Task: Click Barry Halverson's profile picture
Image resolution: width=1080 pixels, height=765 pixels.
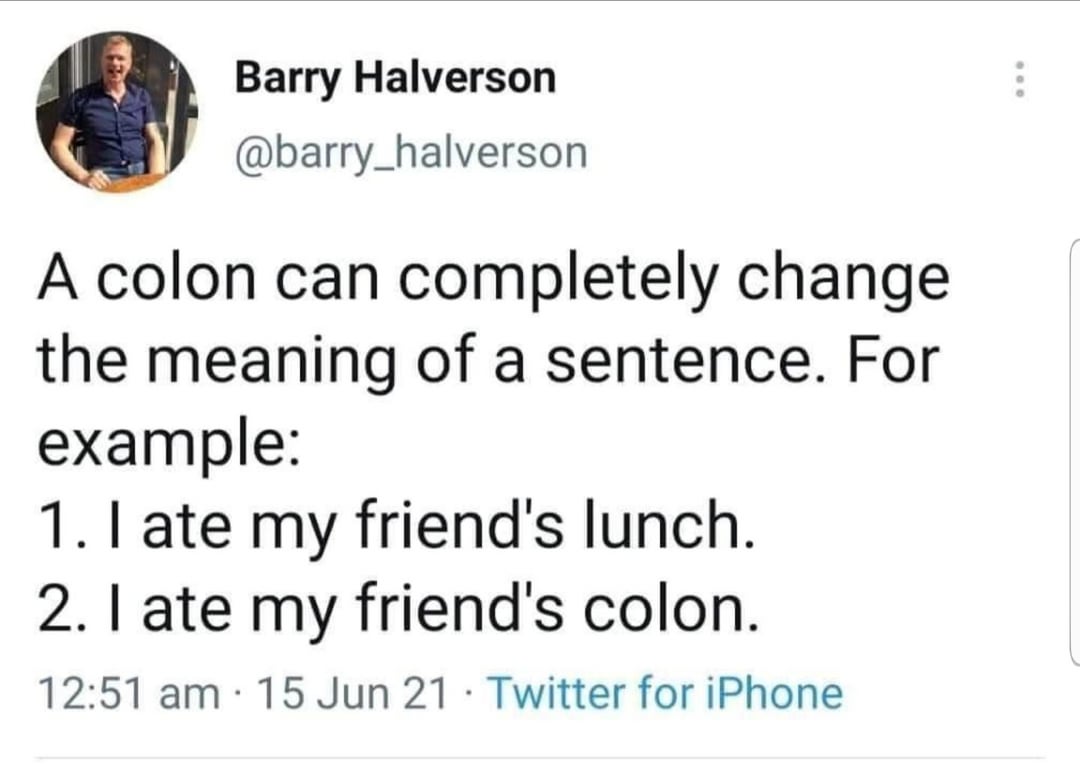Action: (116, 111)
